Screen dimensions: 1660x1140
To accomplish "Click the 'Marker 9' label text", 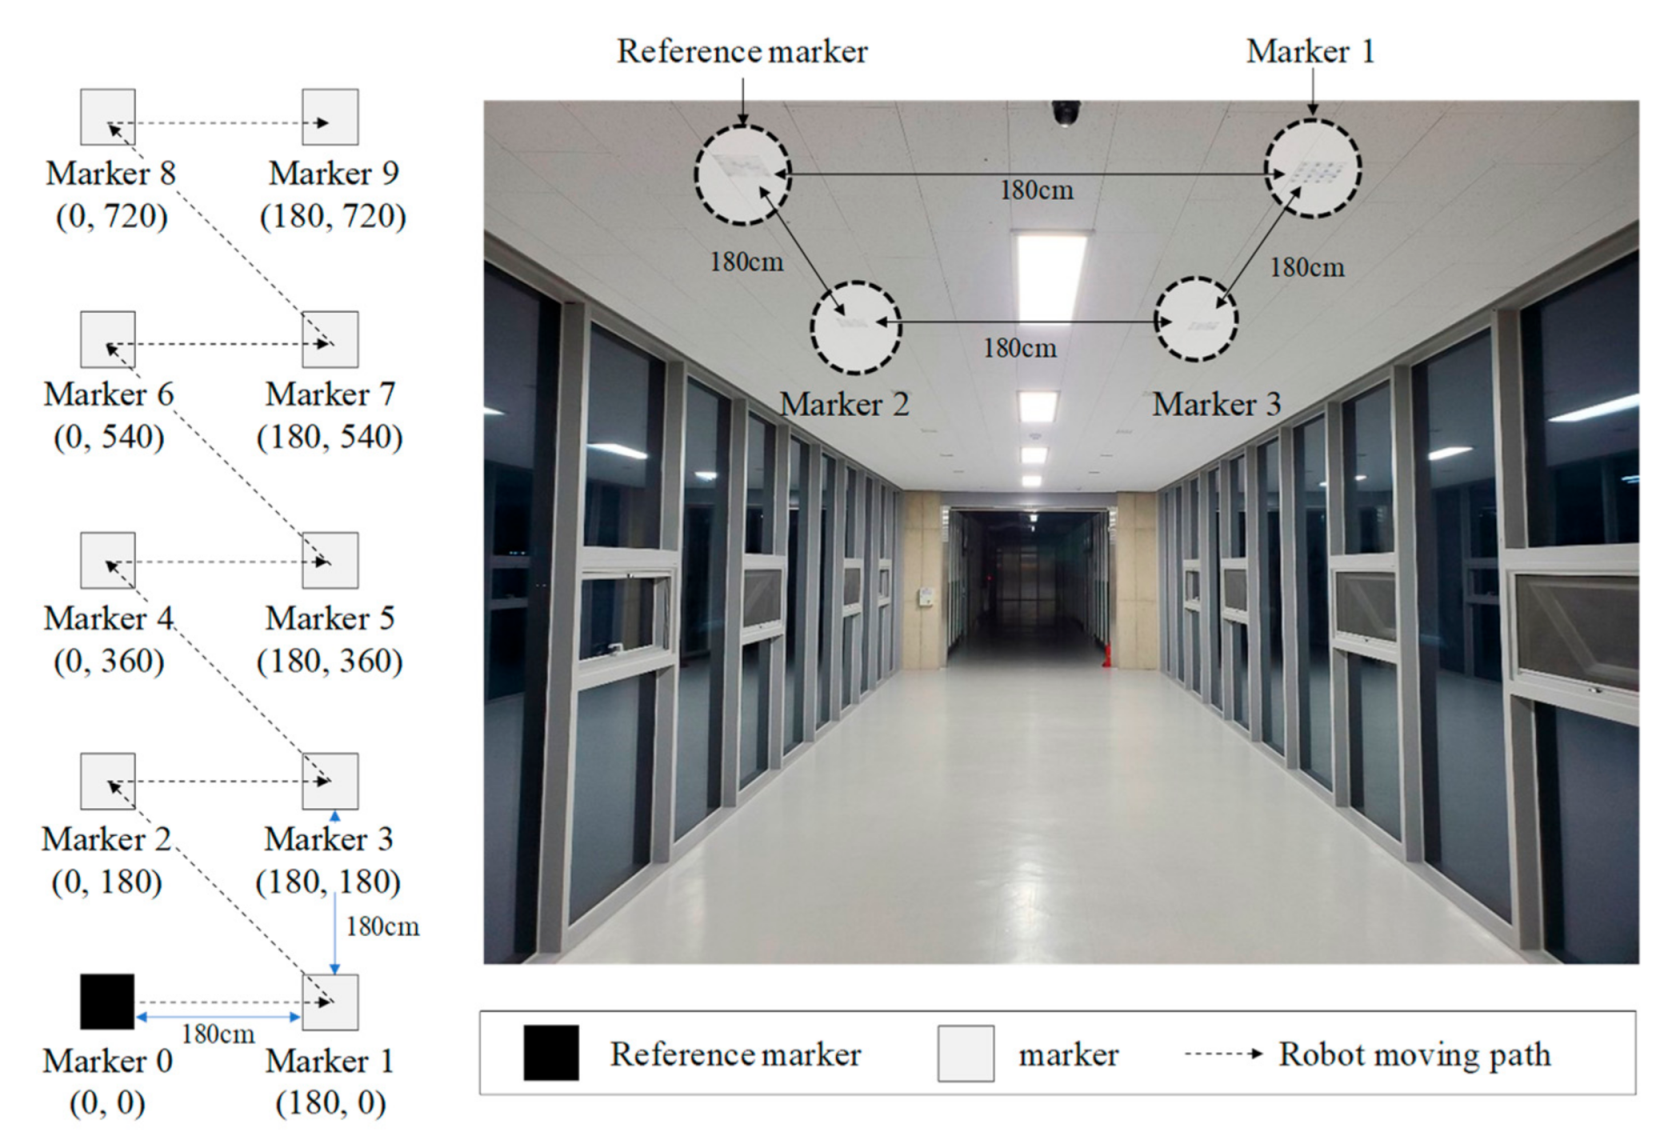I will coord(334,173).
